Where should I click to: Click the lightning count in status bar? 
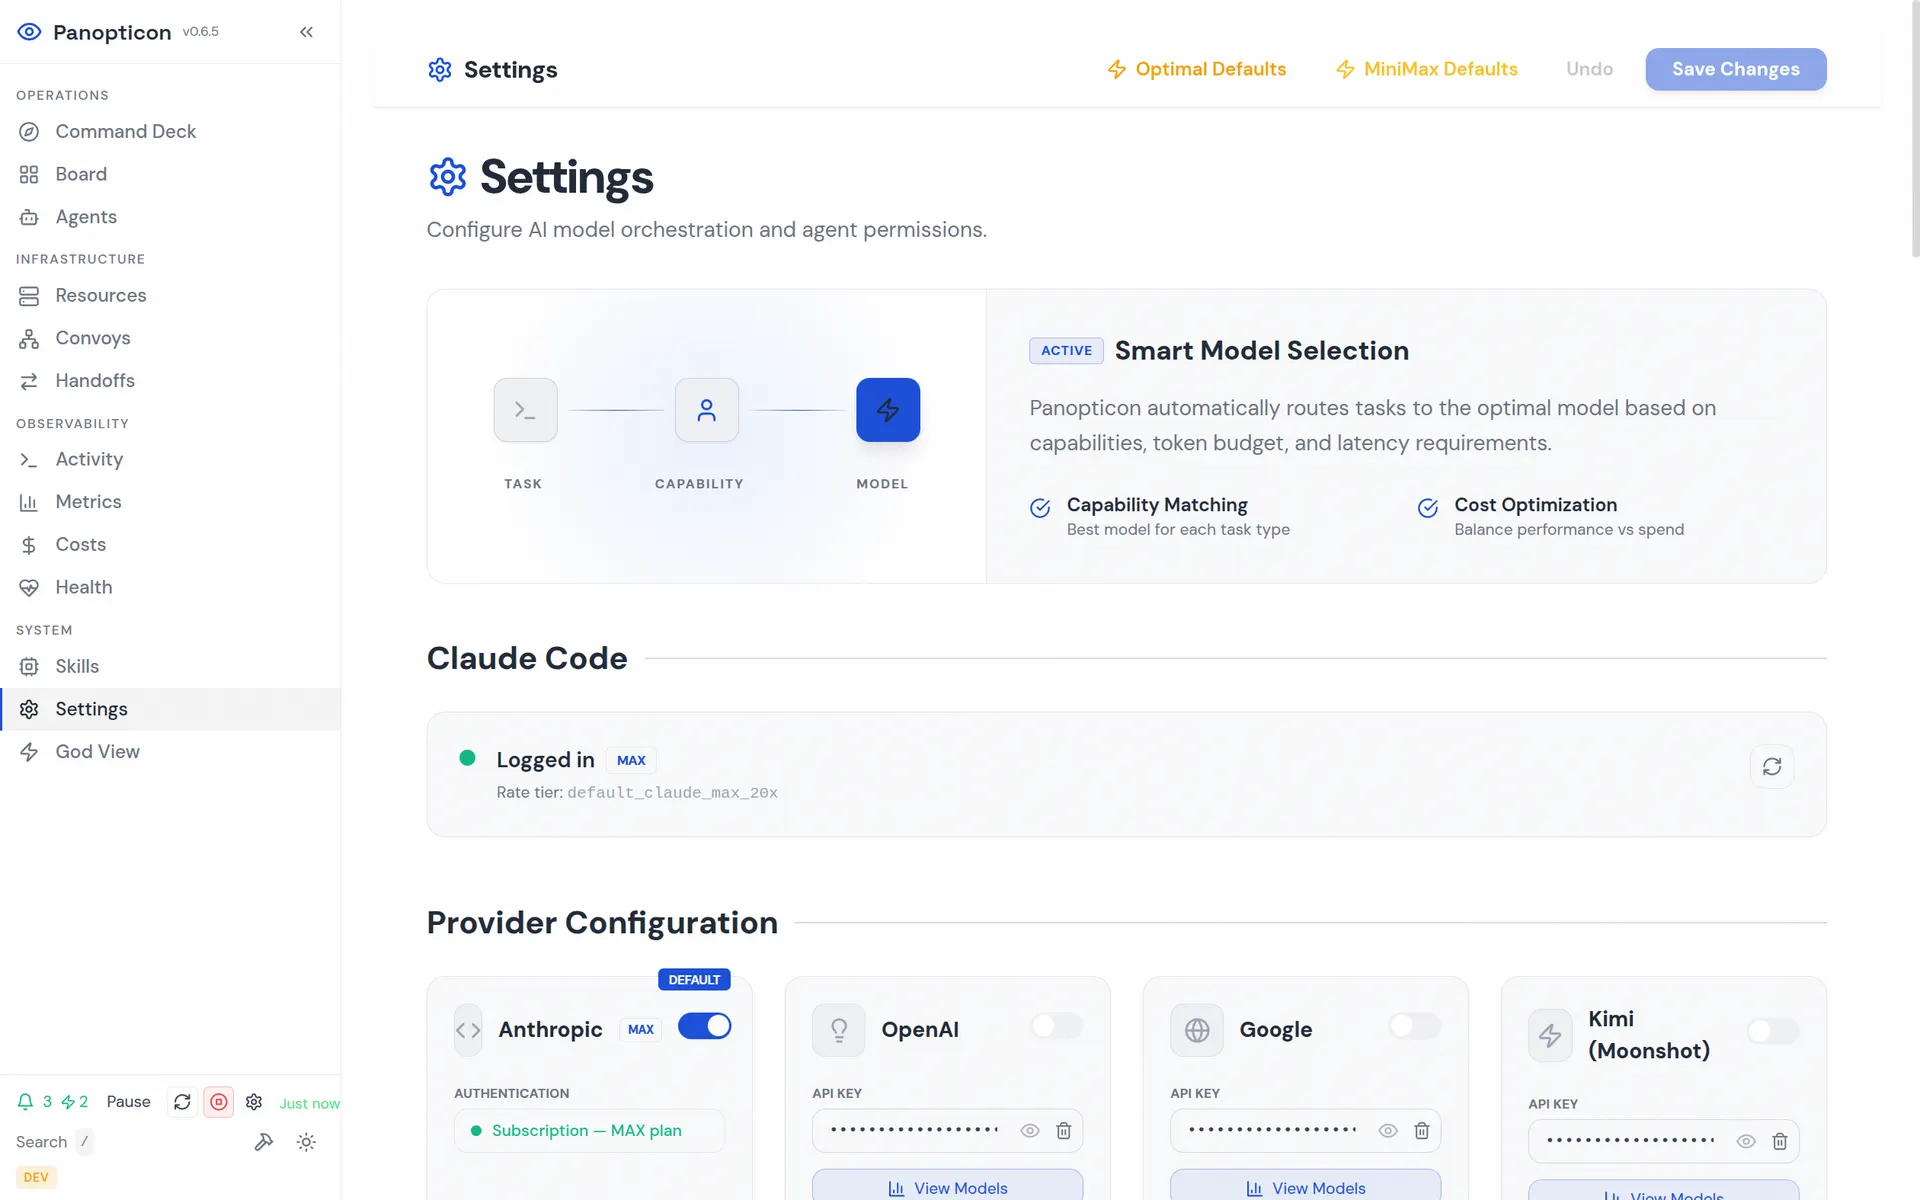point(75,1102)
